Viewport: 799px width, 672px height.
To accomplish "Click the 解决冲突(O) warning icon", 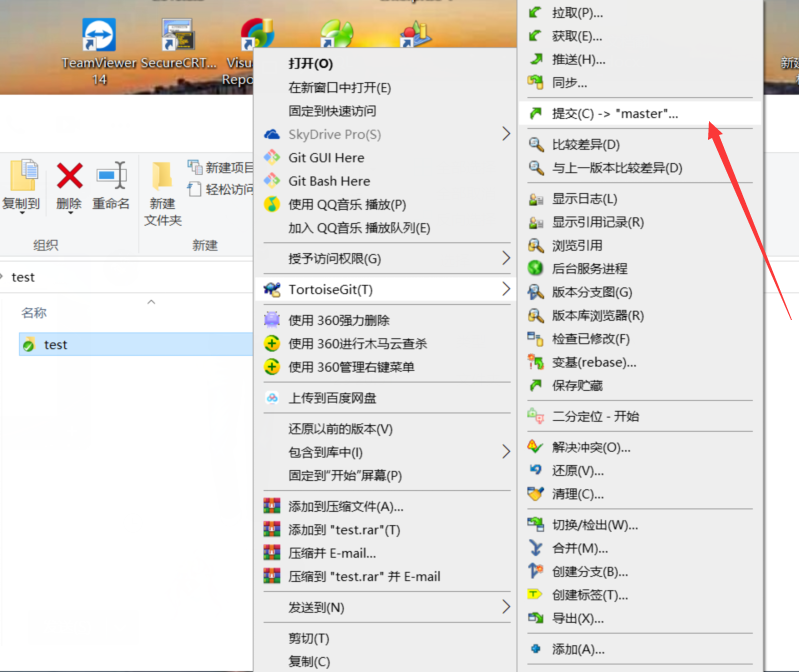I will (535, 447).
